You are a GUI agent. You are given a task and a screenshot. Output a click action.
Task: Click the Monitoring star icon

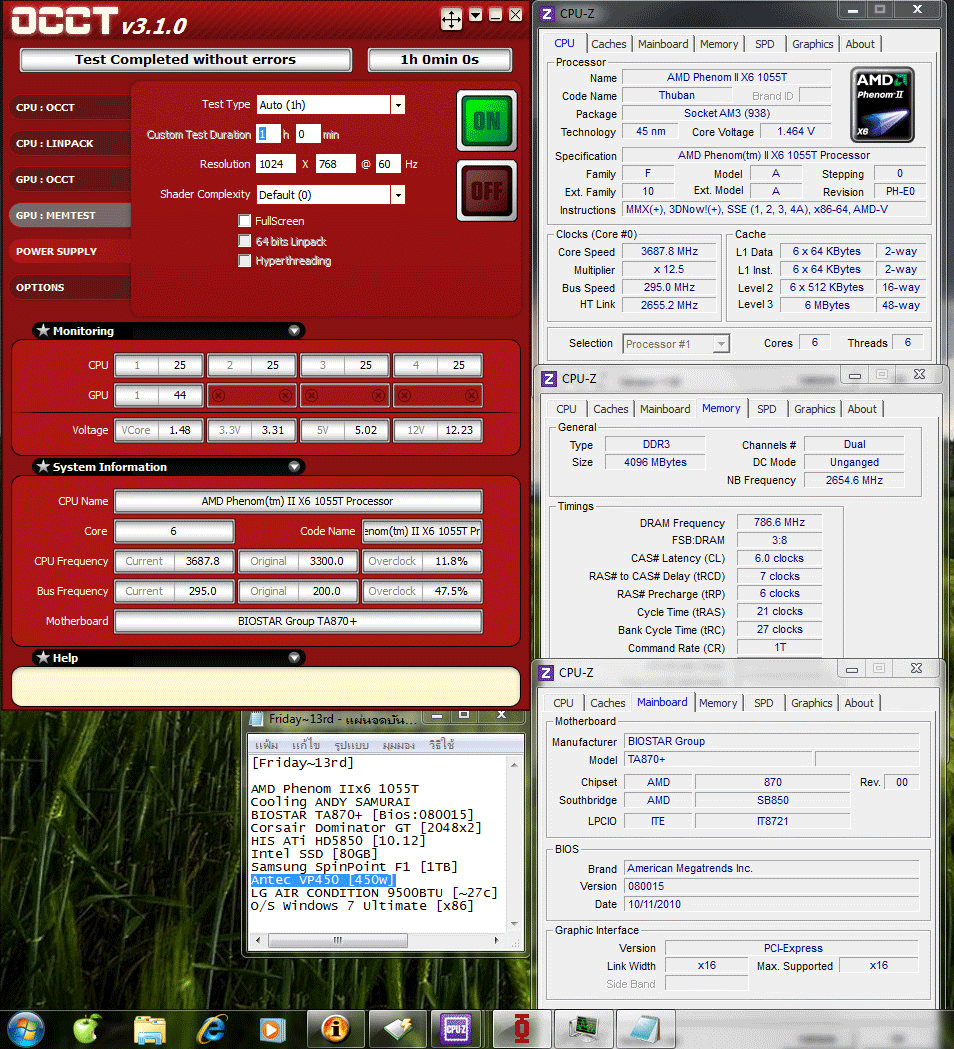43,330
